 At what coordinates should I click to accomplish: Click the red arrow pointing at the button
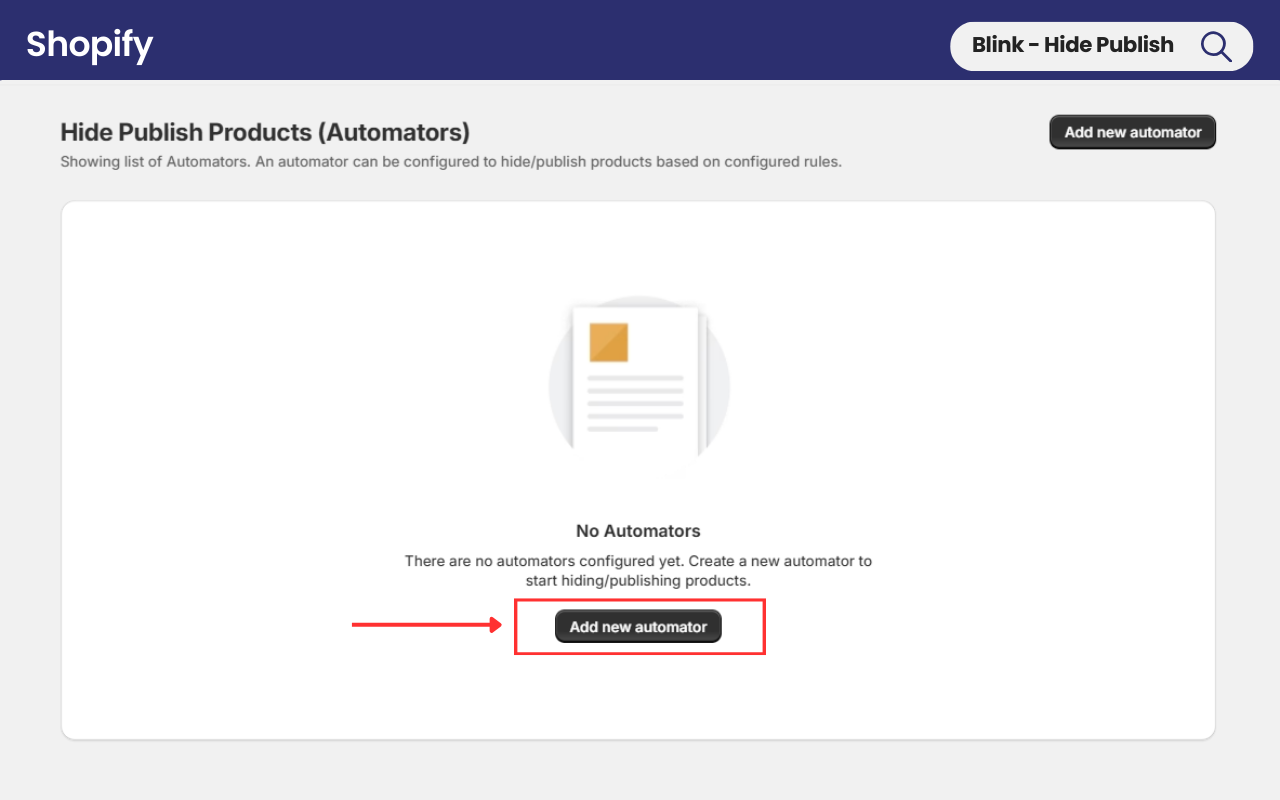(x=426, y=626)
